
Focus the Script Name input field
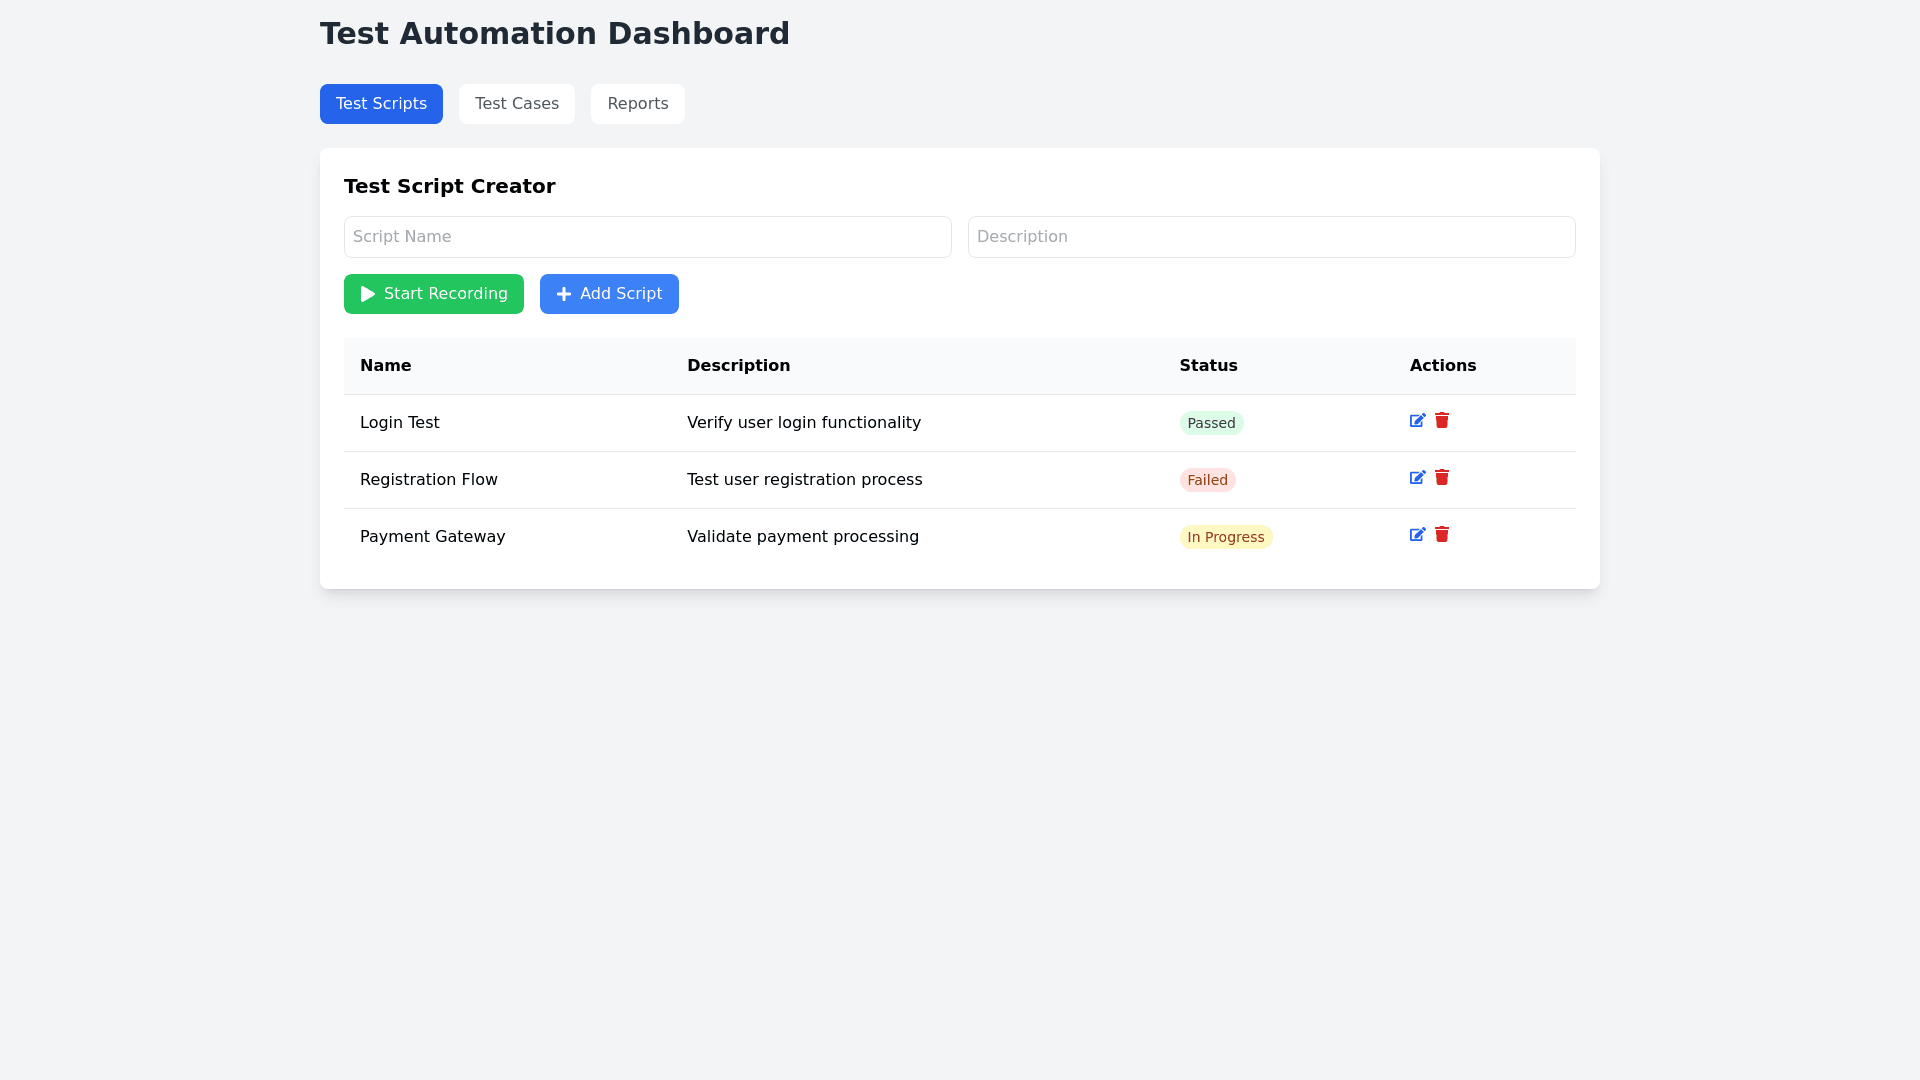[x=647, y=237]
